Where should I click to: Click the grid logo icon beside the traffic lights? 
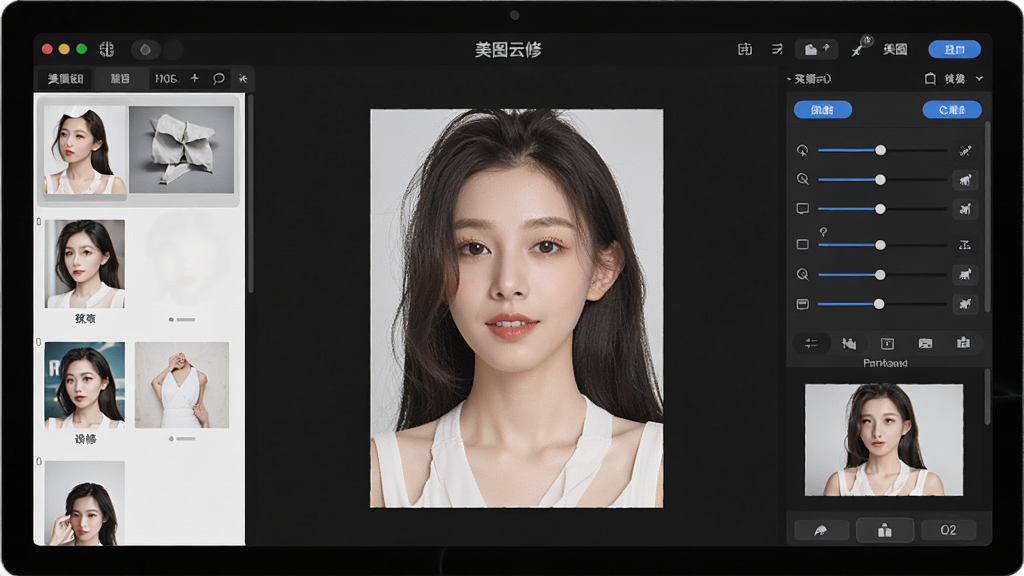(x=106, y=49)
